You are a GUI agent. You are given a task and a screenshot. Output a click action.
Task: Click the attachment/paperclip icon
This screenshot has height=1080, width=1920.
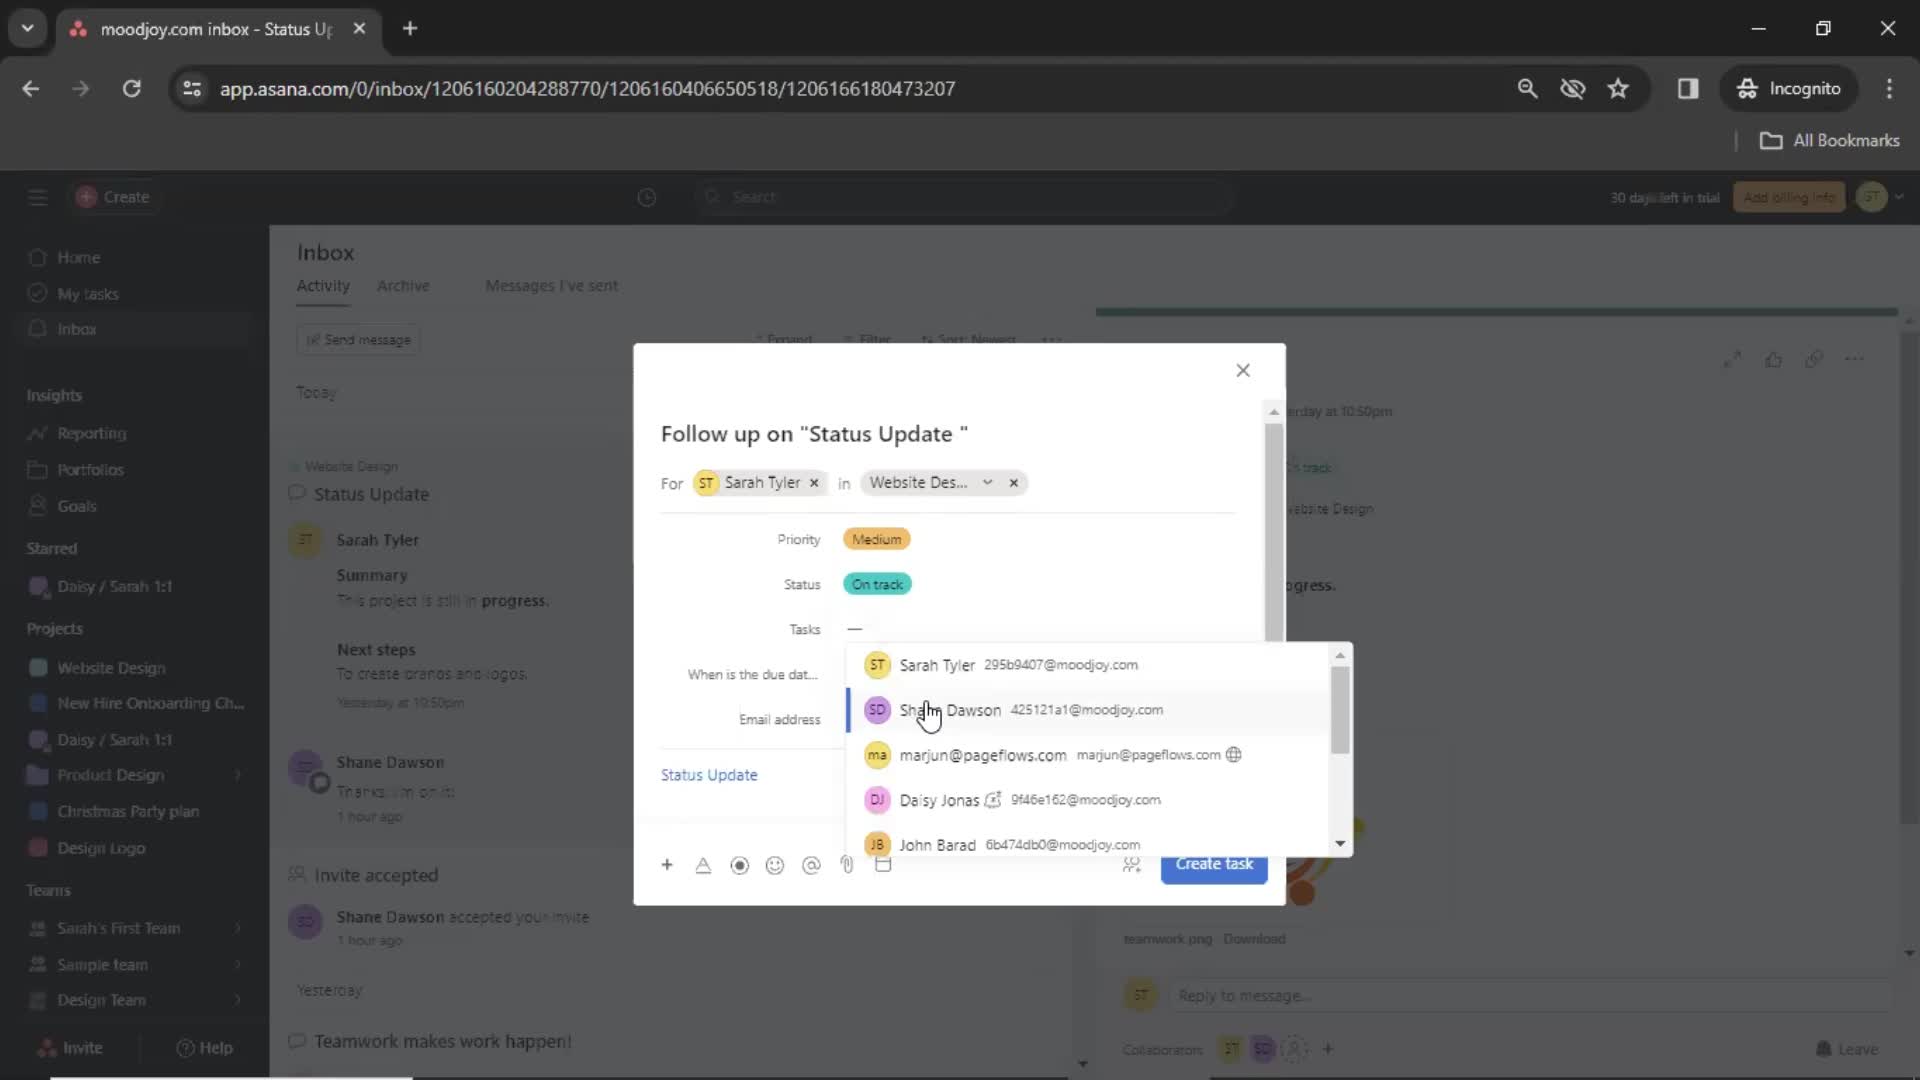pyautogui.click(x=847, y=864)
